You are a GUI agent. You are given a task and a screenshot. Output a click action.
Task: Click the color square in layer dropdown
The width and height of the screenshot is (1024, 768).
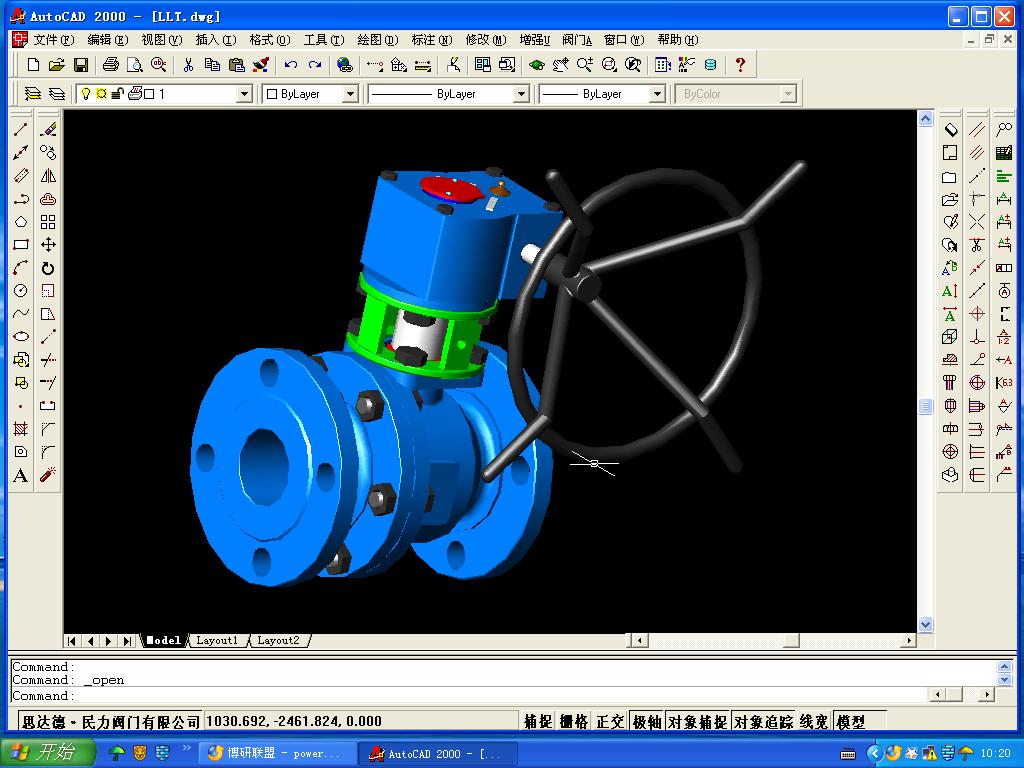click(149, 94)
